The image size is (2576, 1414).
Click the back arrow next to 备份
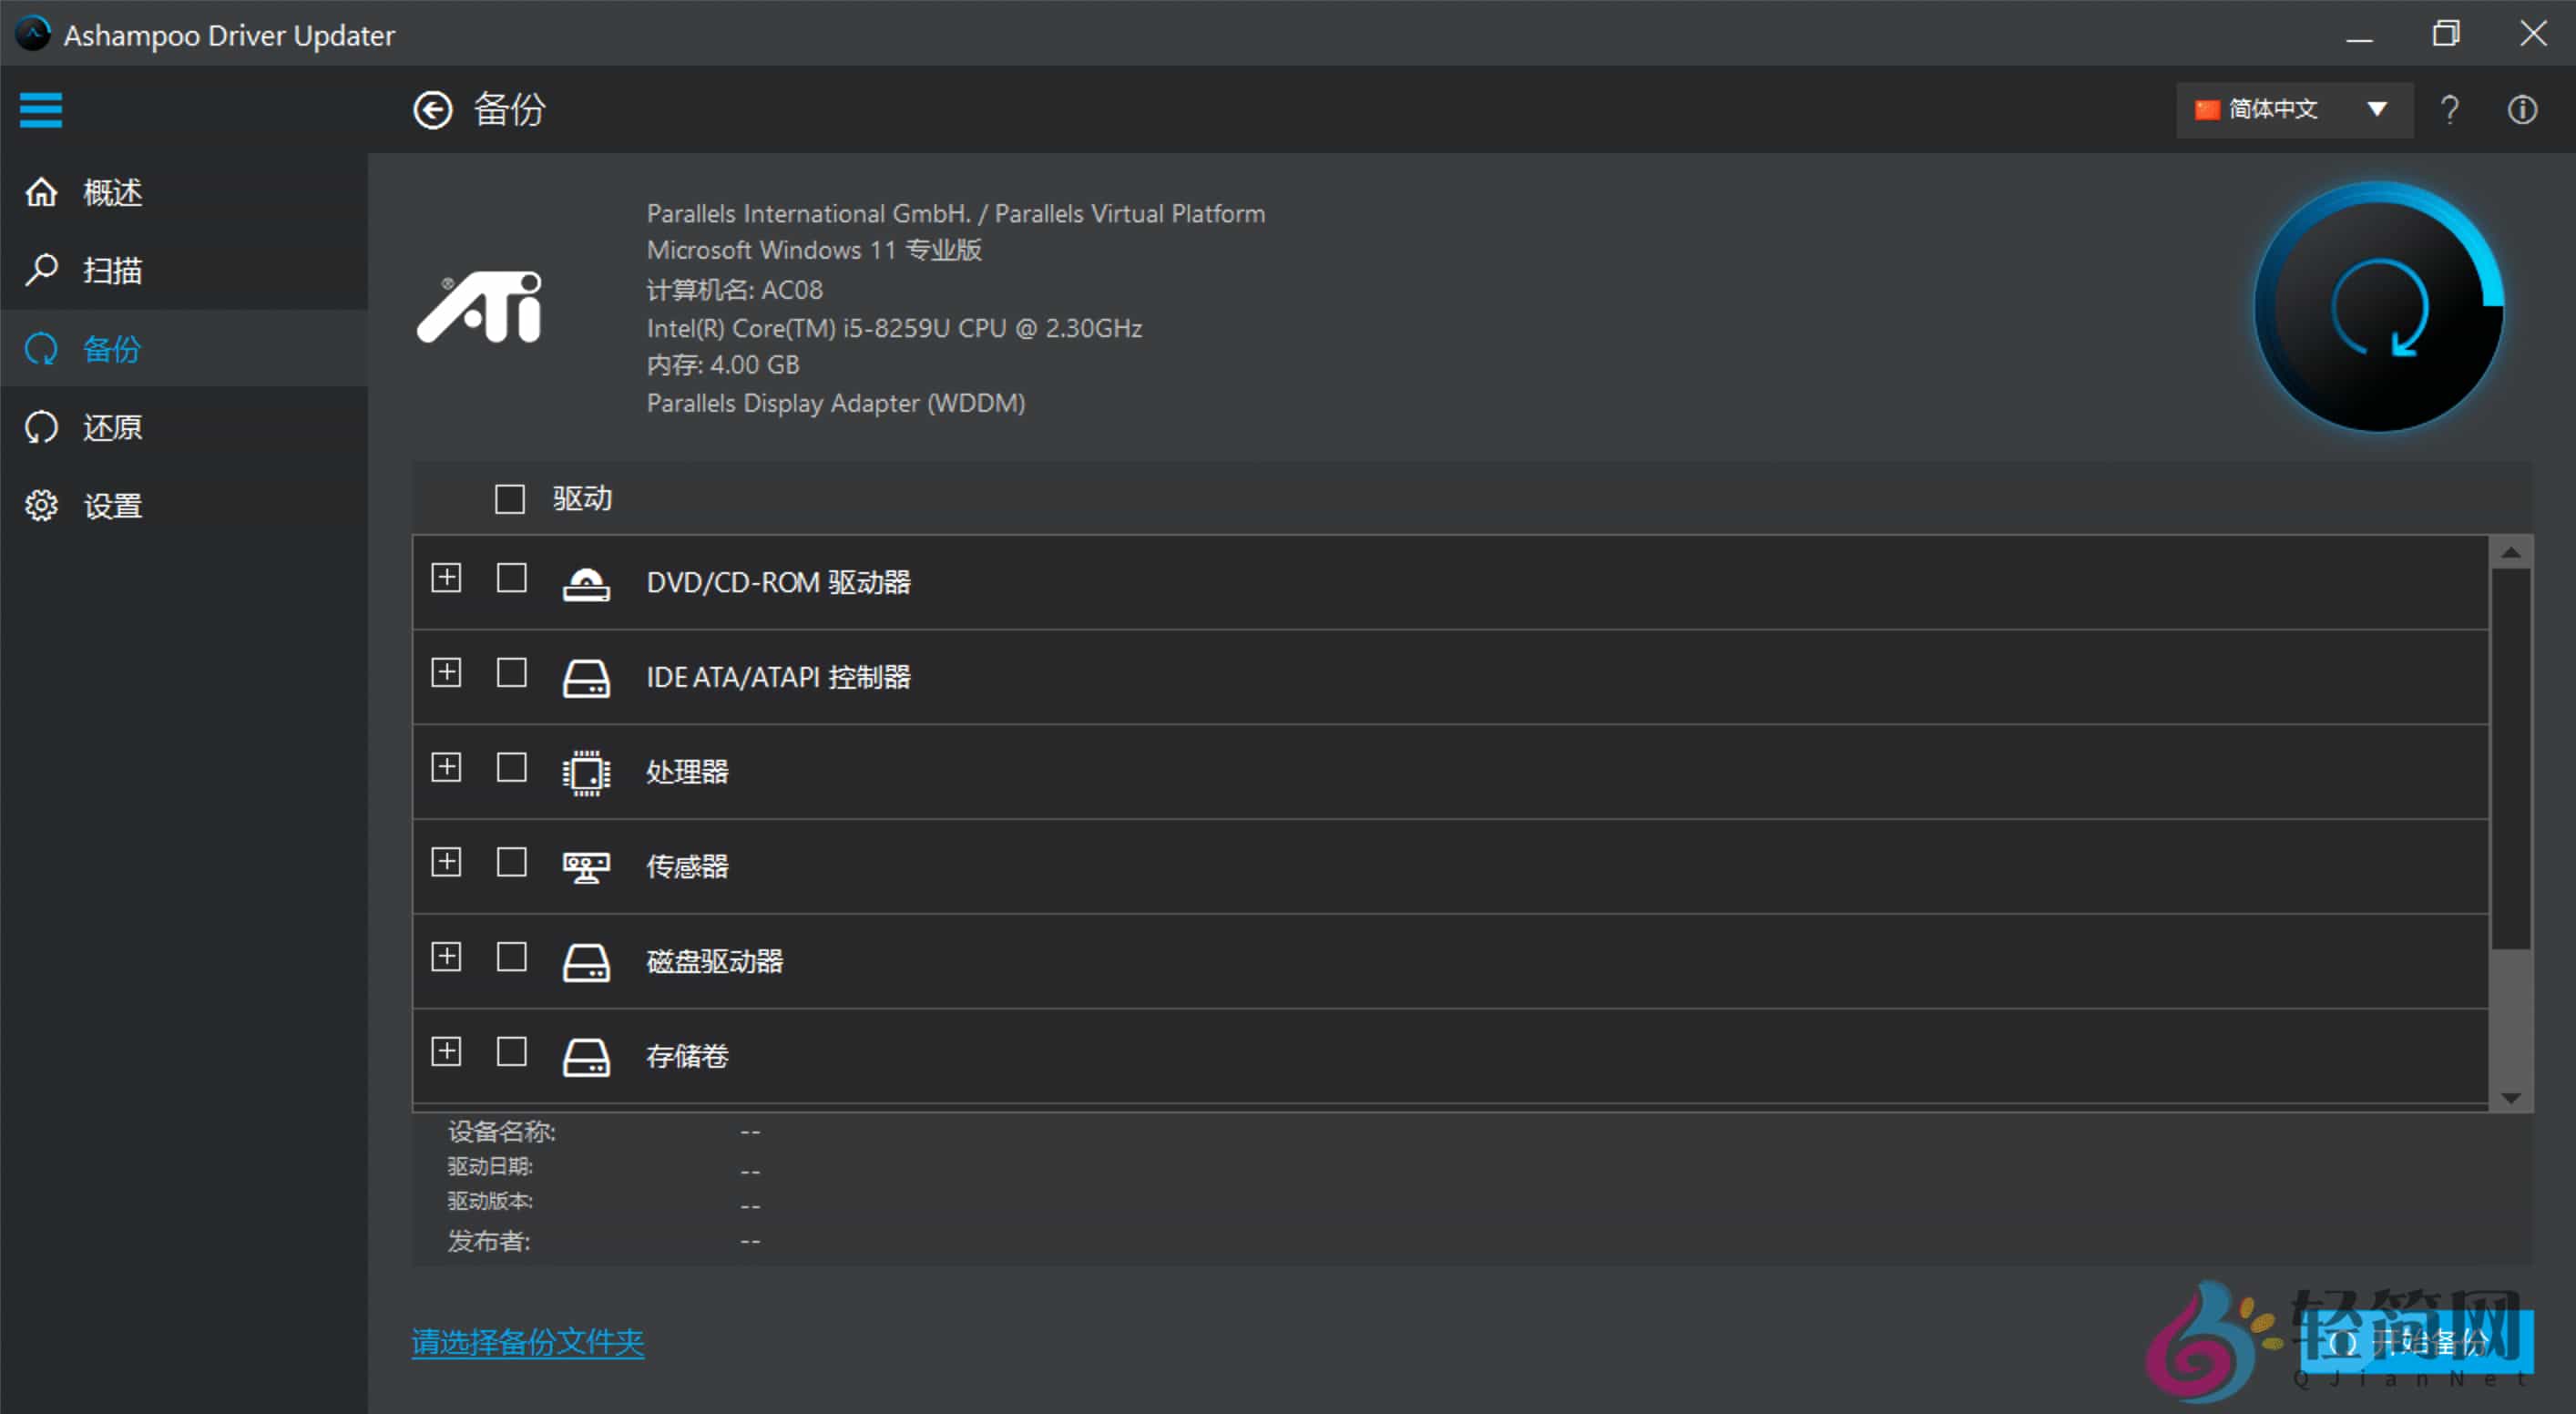(432, 109)
